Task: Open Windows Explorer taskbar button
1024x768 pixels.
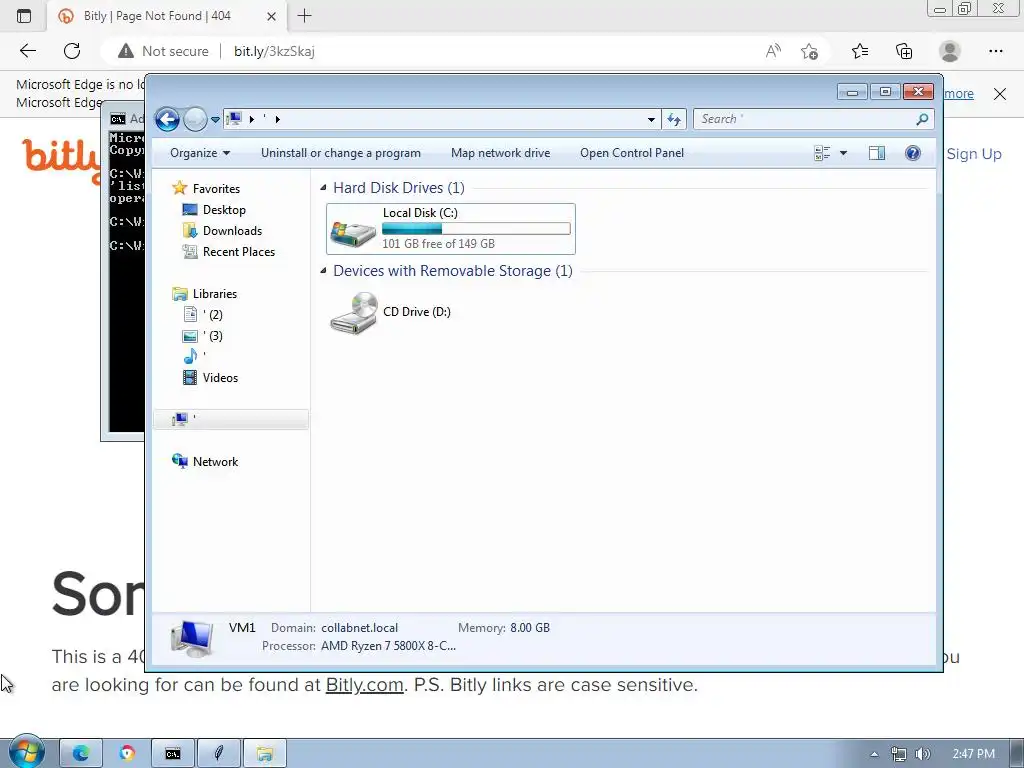Action: click(x=264, y=753)
